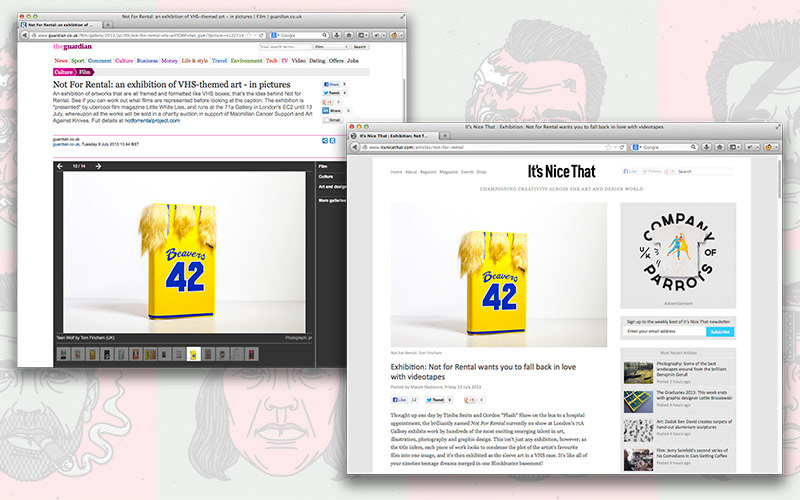Reload the Guardian page using the refresh icon
The width and height of the screenshot is (800, 500).
click(262, 35)
